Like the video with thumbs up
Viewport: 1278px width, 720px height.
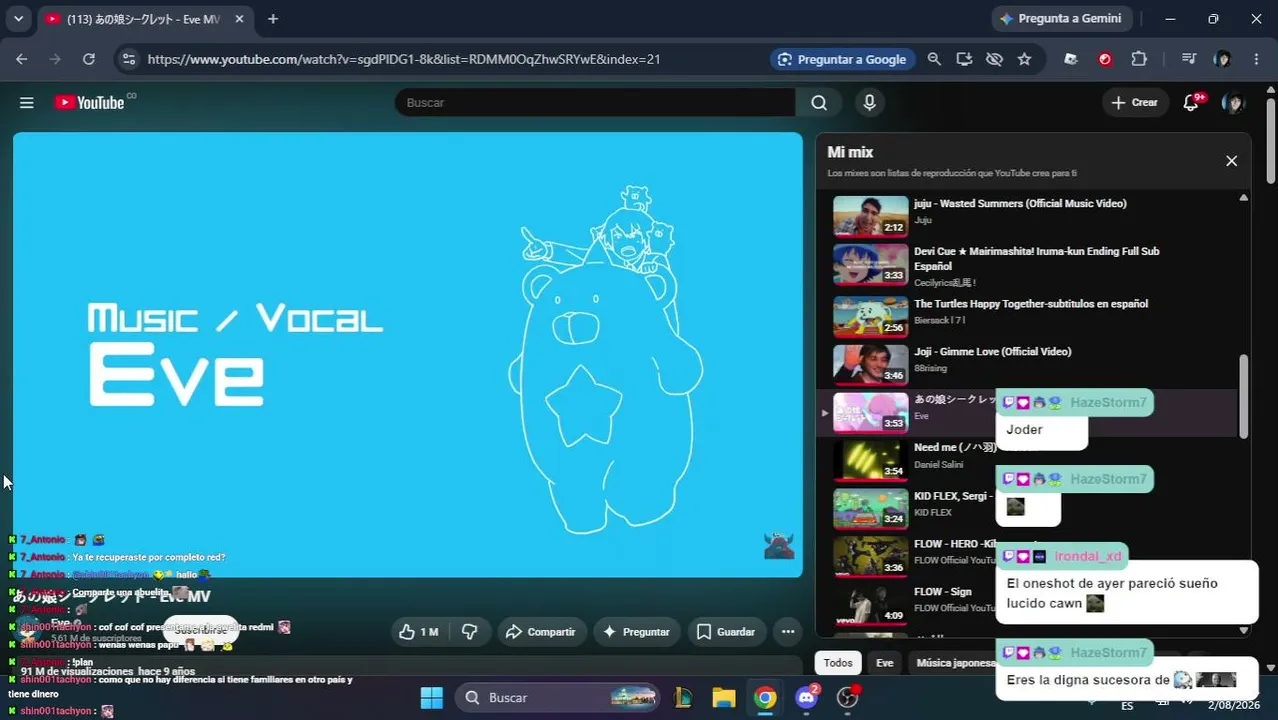pyautogui.click(x=419, y=632)
